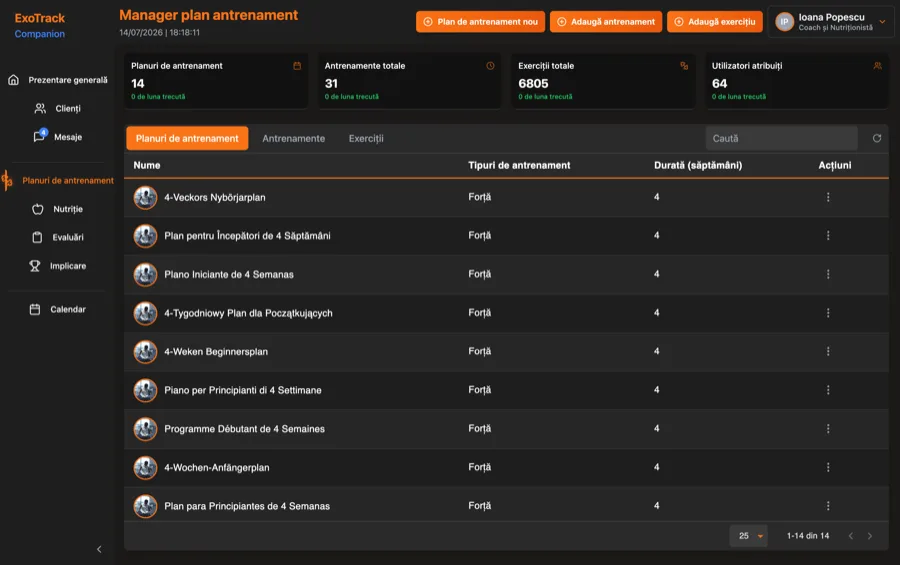Click clock icon on Antrenamente totale card
Image resolution: width=900 pixels, height=565 pixels.
490,66
